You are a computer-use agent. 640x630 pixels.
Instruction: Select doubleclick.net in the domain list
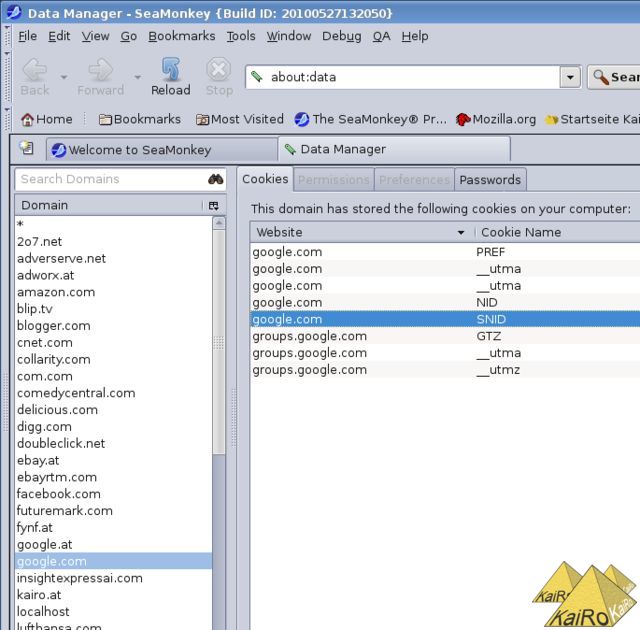[x=113, y=444]
